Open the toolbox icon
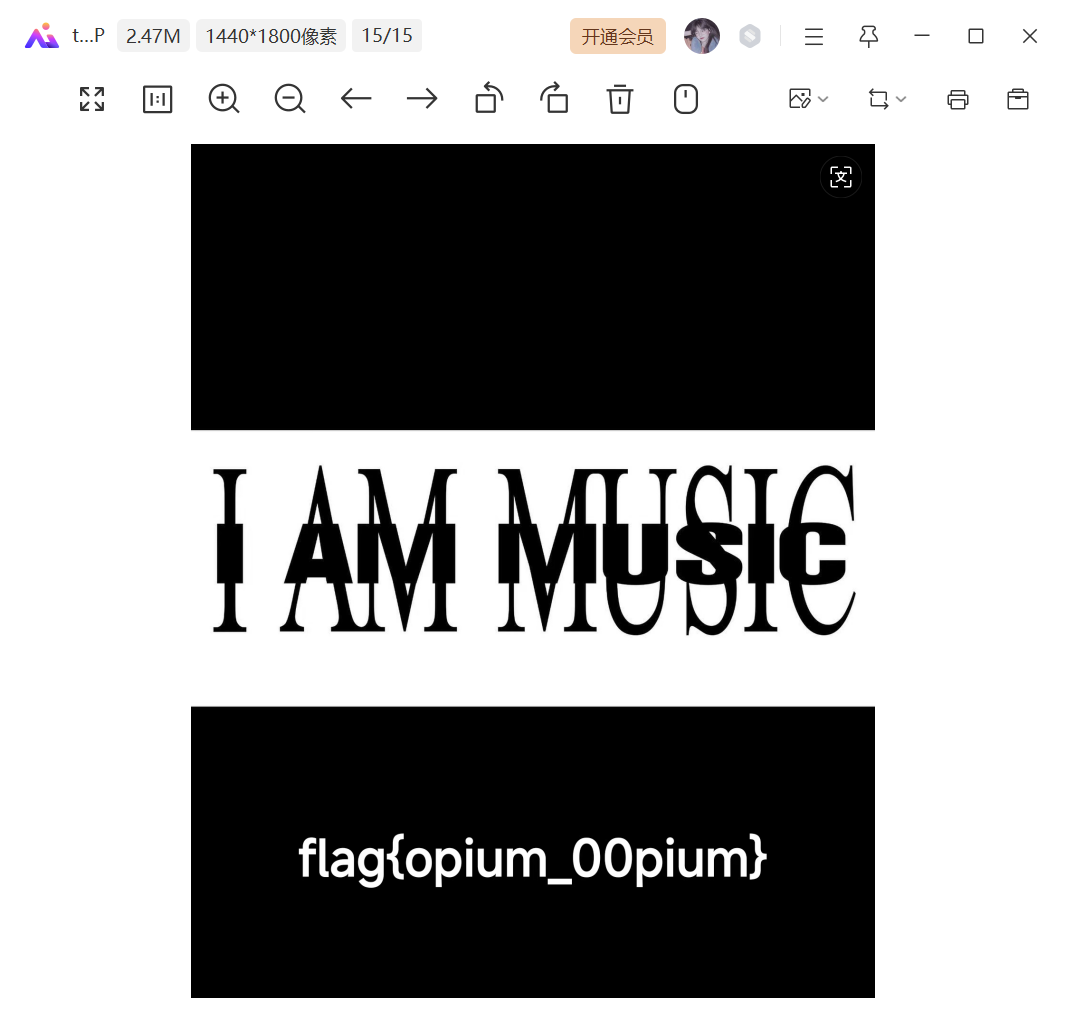This screenshot has height=1032, width=1066. [x=1018, y=99]
